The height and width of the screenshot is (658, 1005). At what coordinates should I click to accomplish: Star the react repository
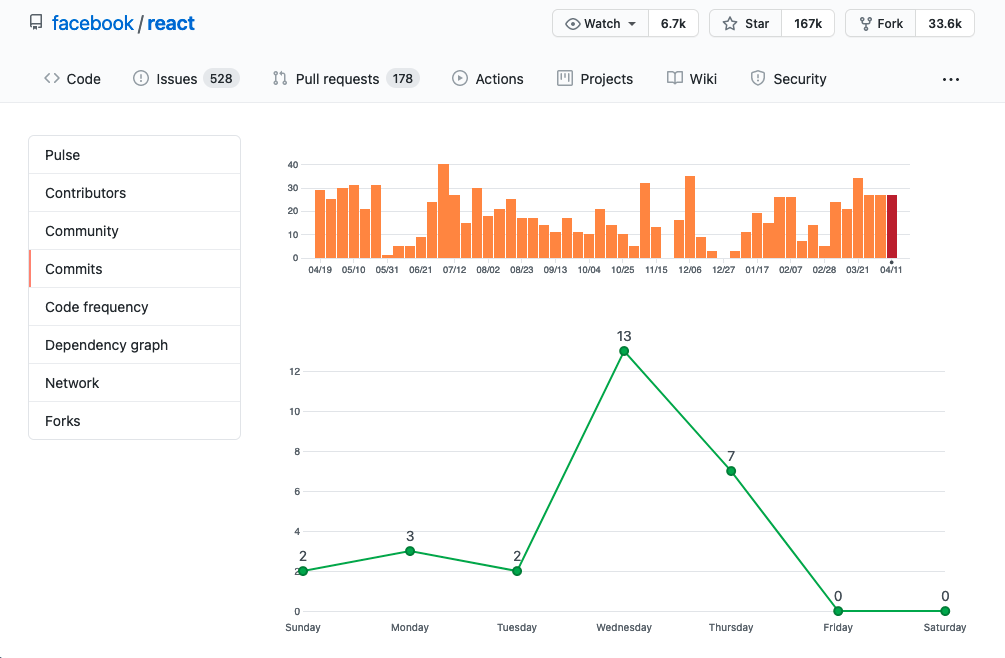(x=745, y=24)
